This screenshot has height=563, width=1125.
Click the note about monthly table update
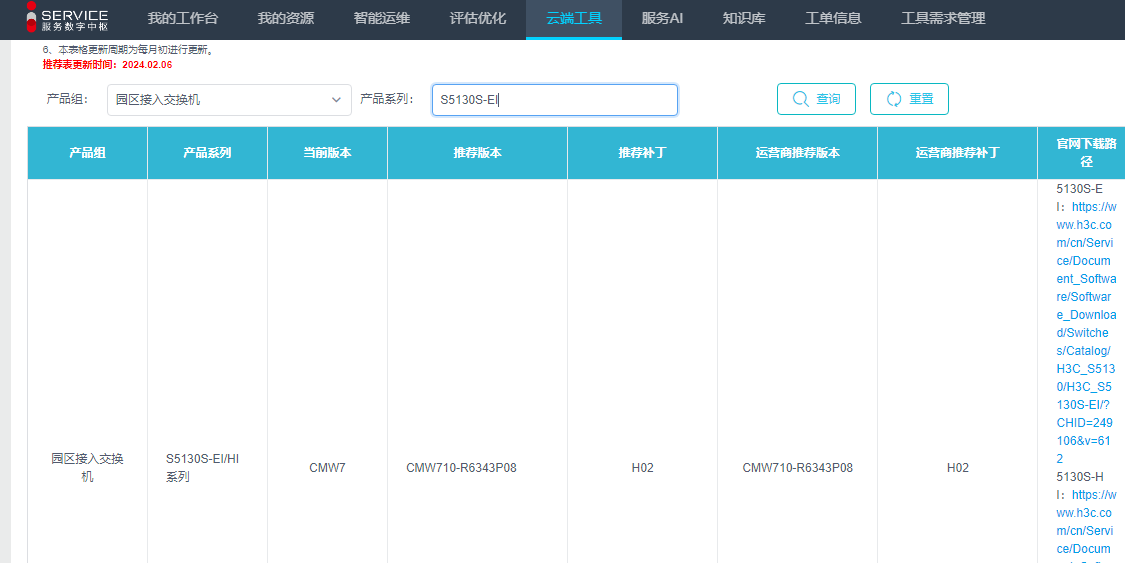128,50
